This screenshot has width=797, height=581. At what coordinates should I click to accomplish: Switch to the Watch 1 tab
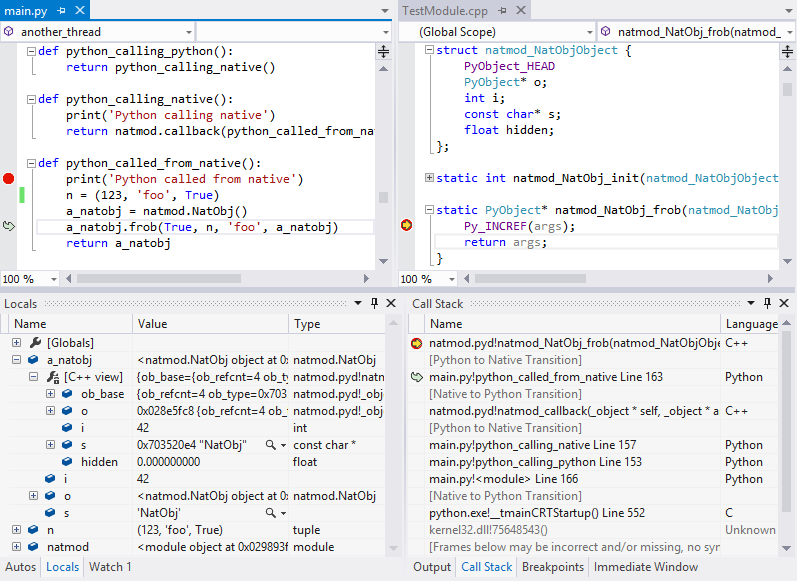110,567
